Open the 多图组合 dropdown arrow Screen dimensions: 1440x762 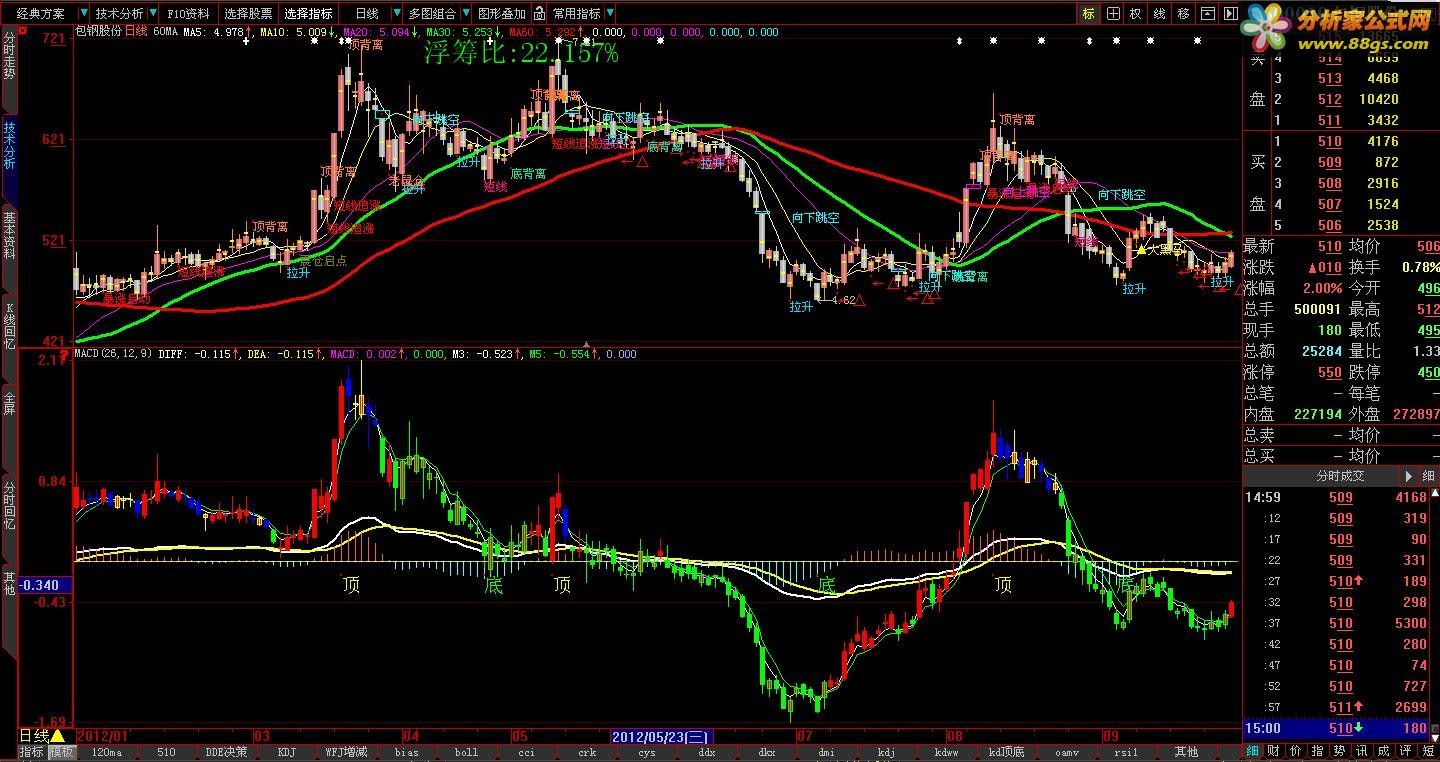[x=464, y=14]
